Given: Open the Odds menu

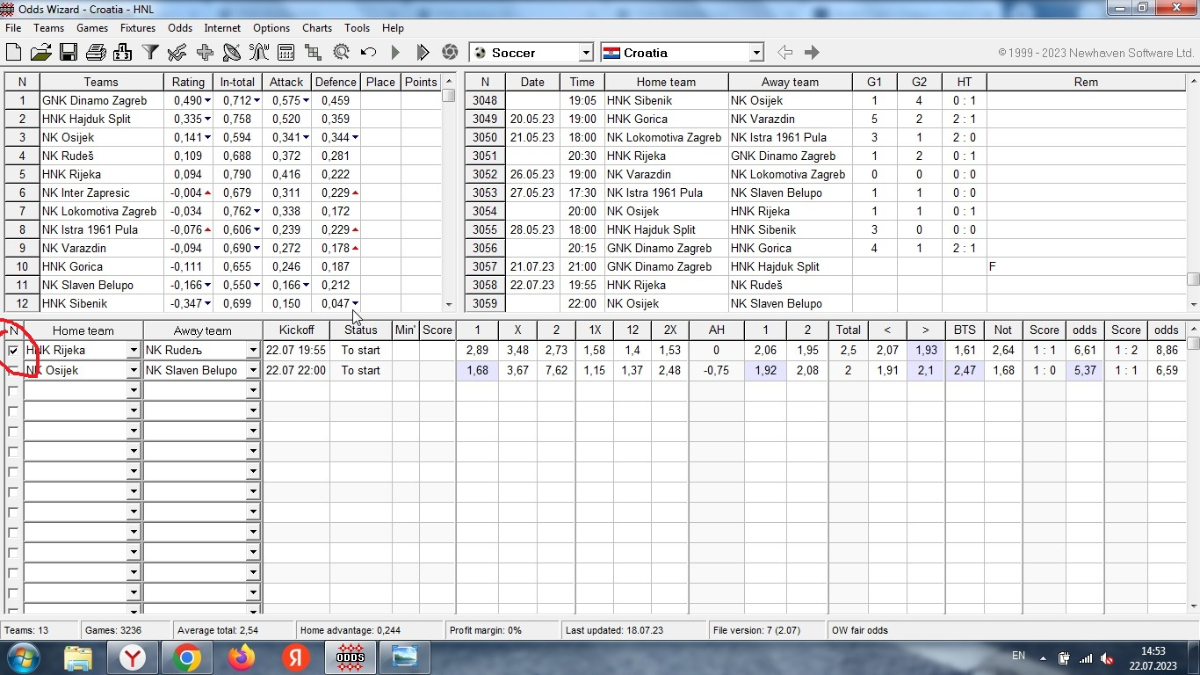Looking at the screenshot, I should 180,28.
